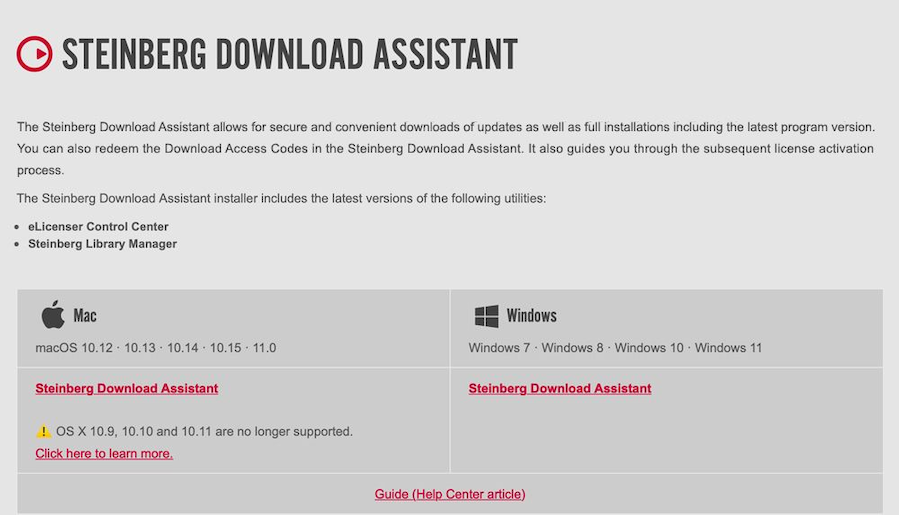Click the 'Windows 7' version text
This screenshot has width=900, height=515.
point(498,348)
